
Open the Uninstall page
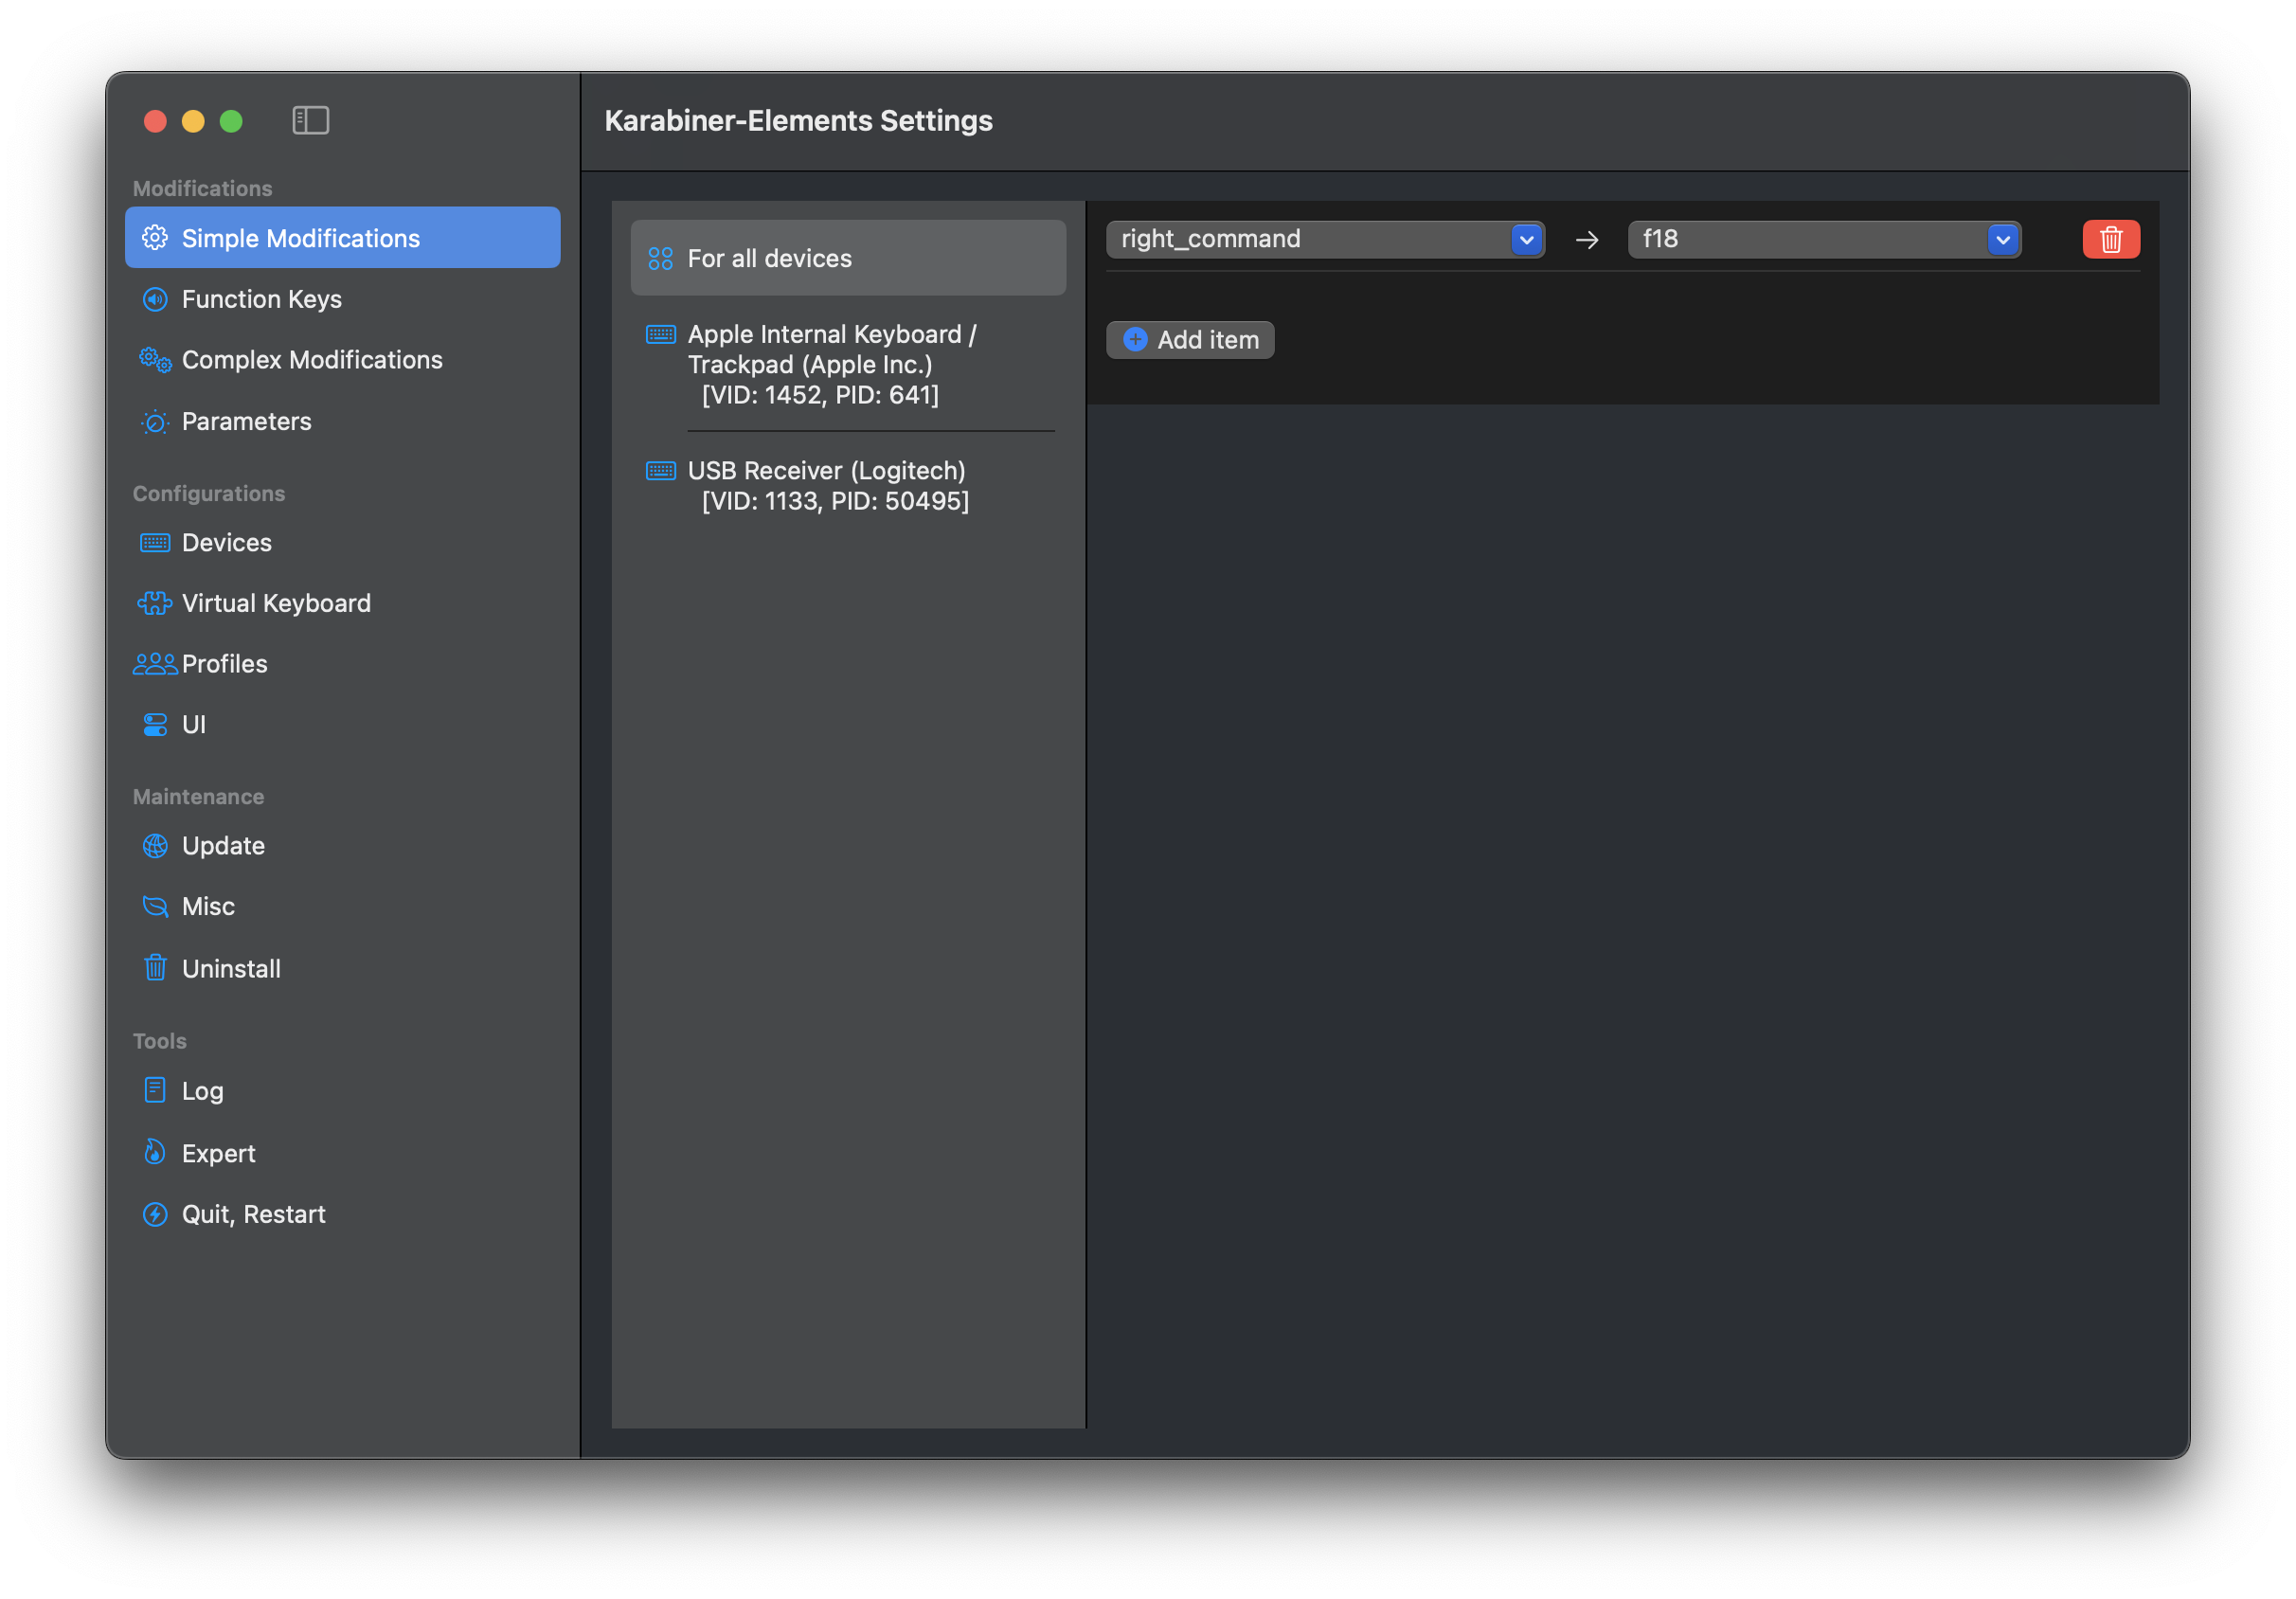coord(342,968)
